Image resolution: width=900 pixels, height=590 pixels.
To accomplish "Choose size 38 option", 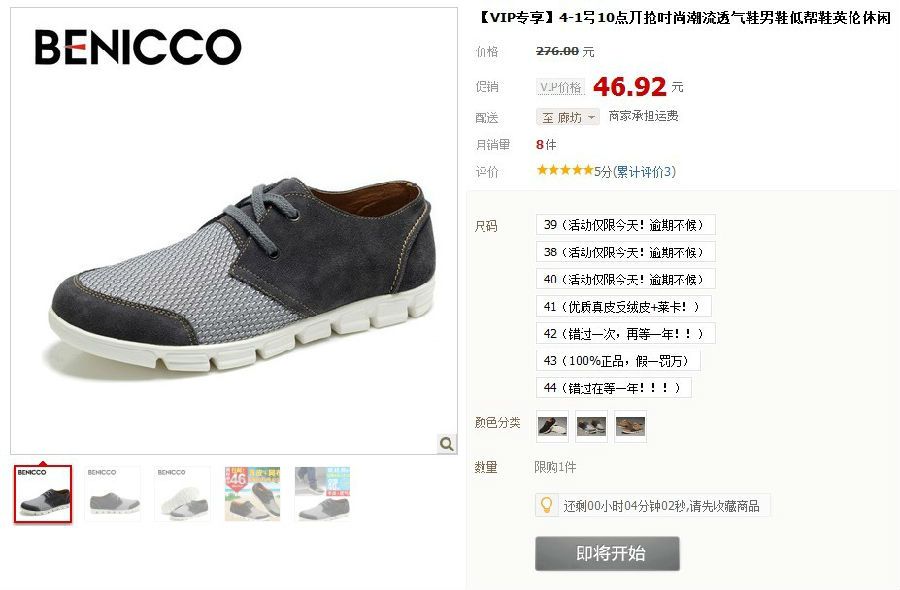I will coord(626,252).
